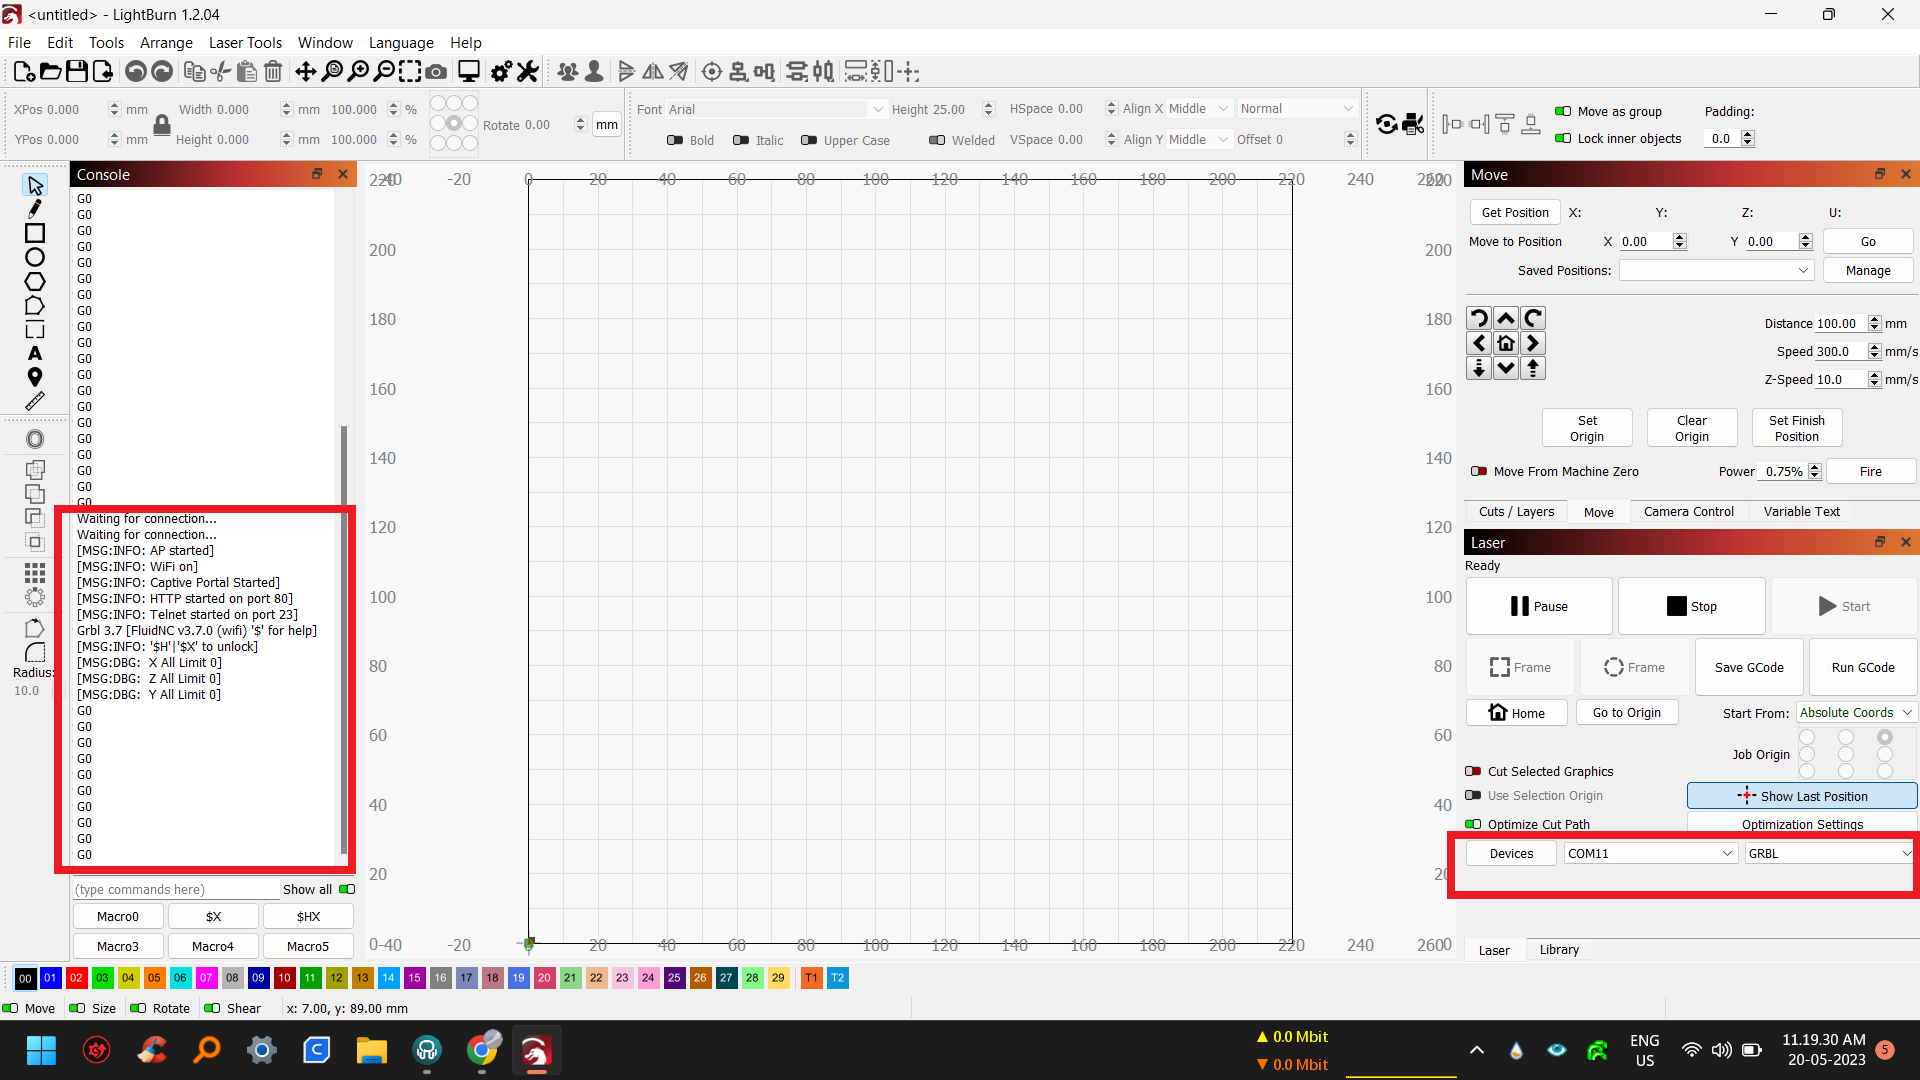Click the lock aspect ratio icon
The width and height of the screenshot is (1920, 1080).
tap(162, 125)
